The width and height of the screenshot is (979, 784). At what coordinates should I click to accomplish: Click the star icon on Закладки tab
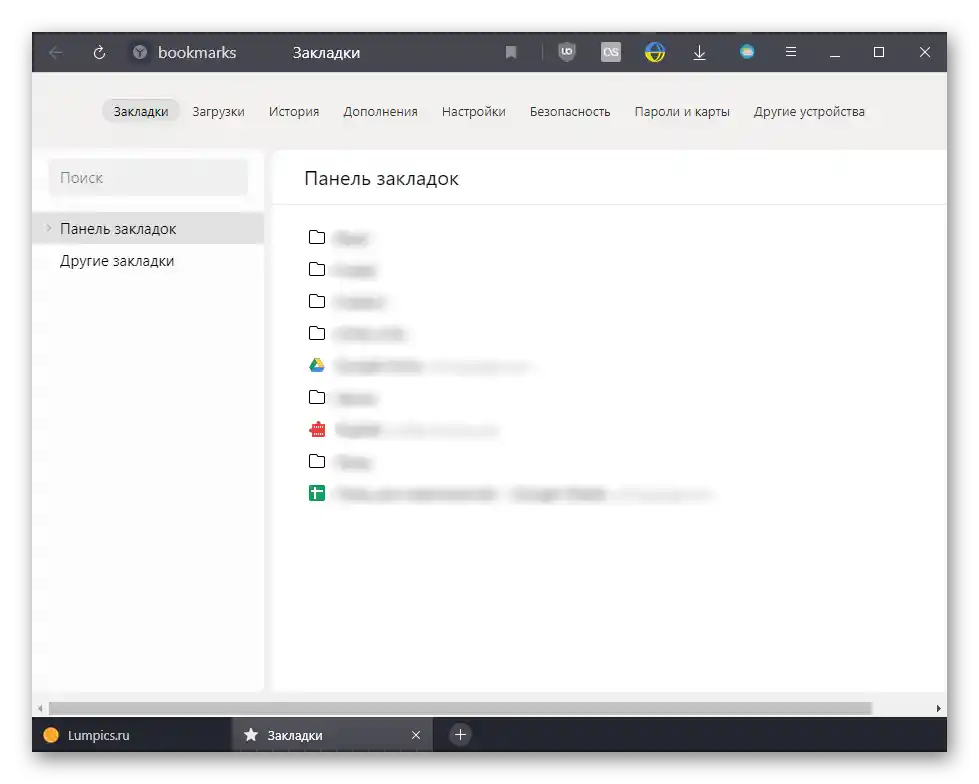click(x=251, y=735)
